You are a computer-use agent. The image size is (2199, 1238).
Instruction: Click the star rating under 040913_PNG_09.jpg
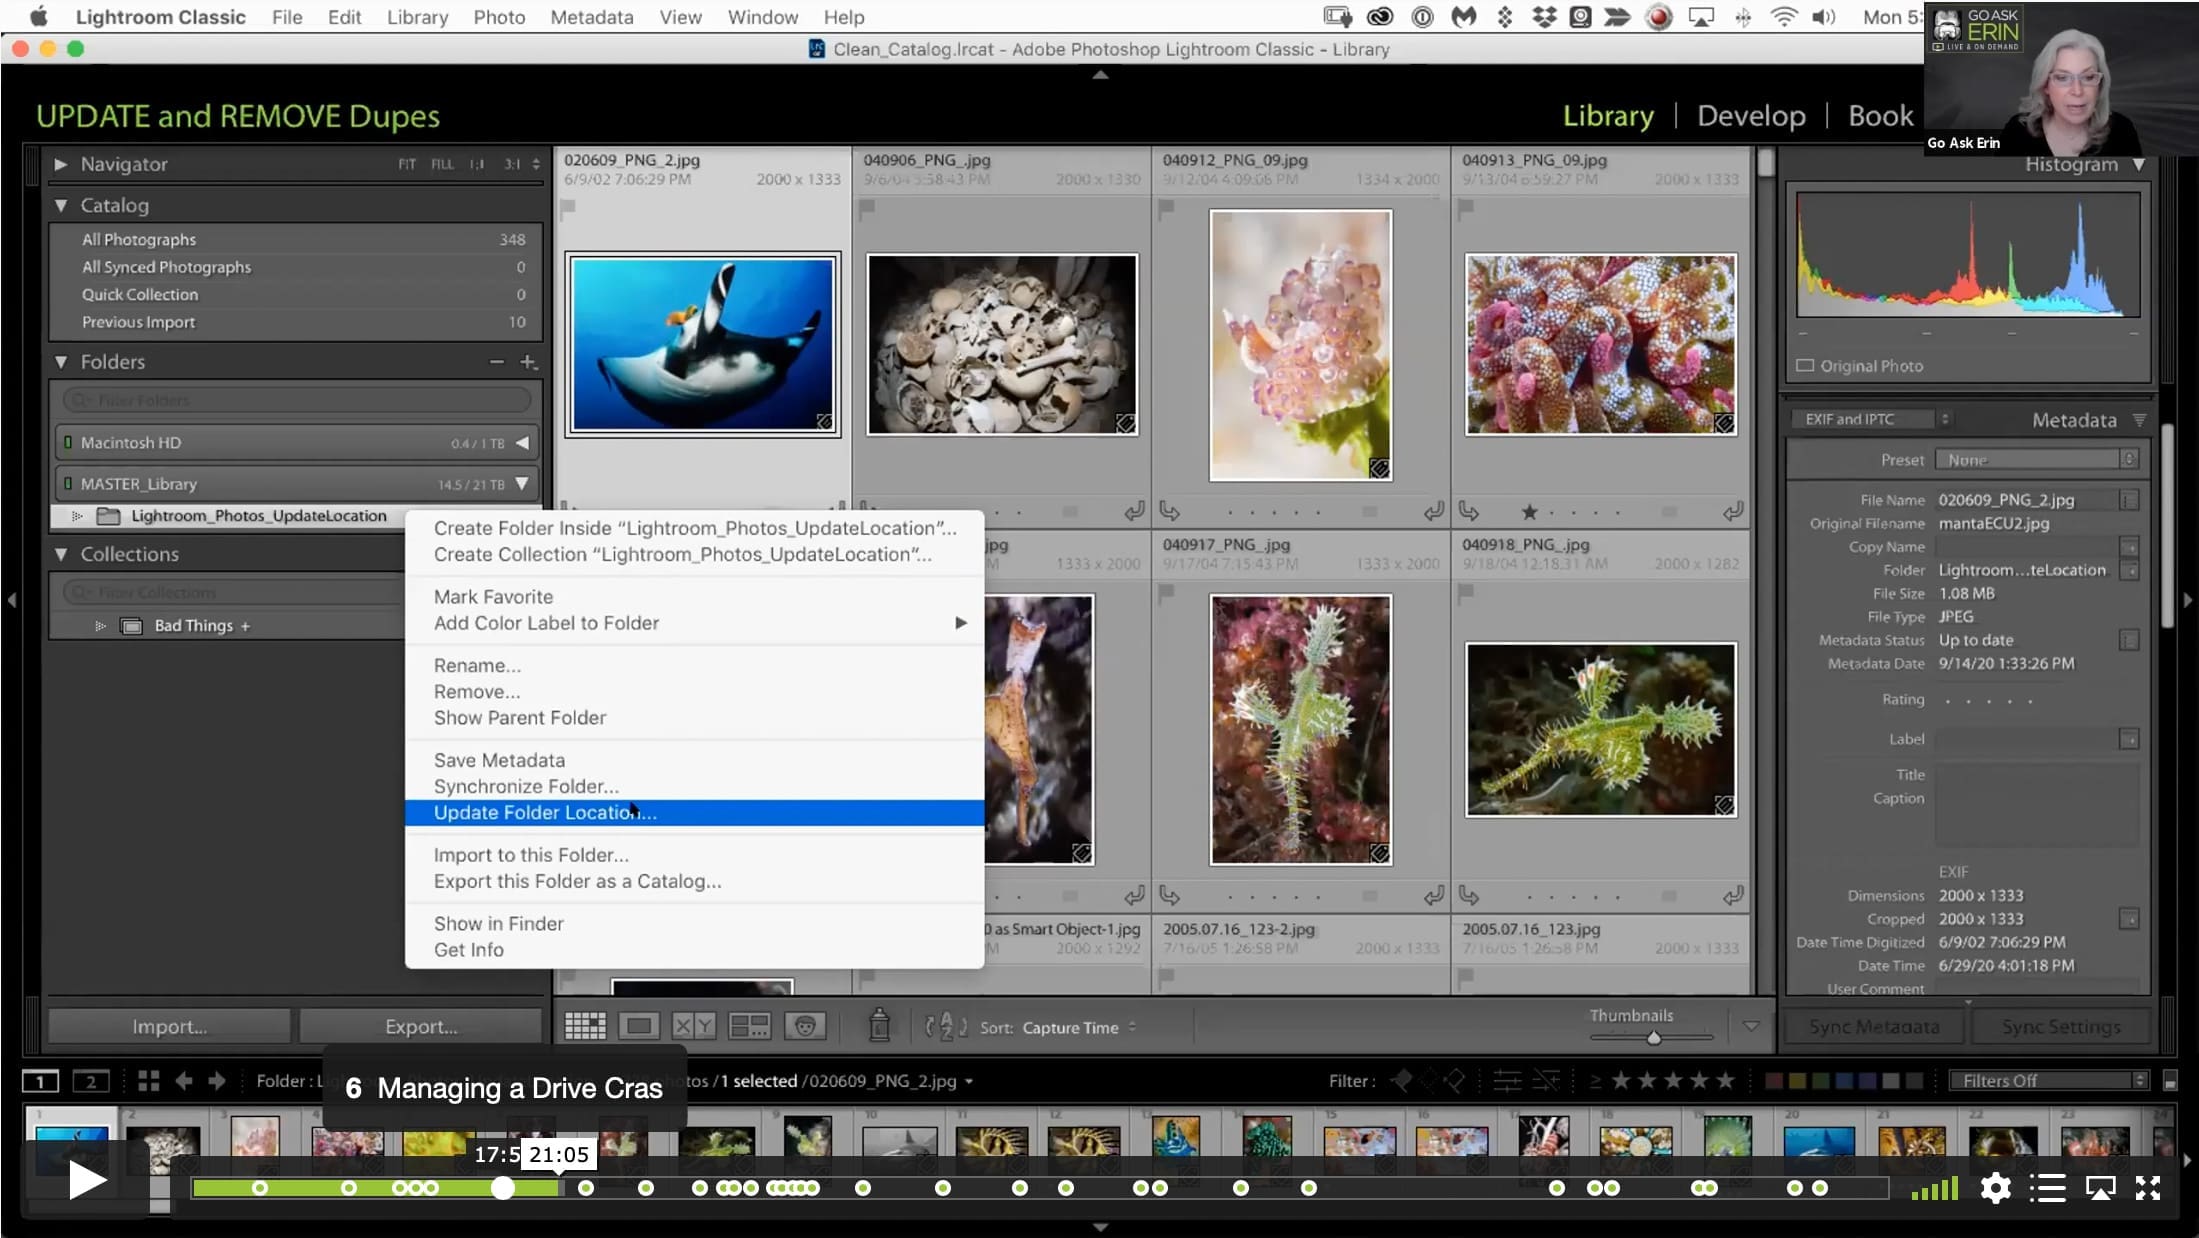tap(1529, 512)
